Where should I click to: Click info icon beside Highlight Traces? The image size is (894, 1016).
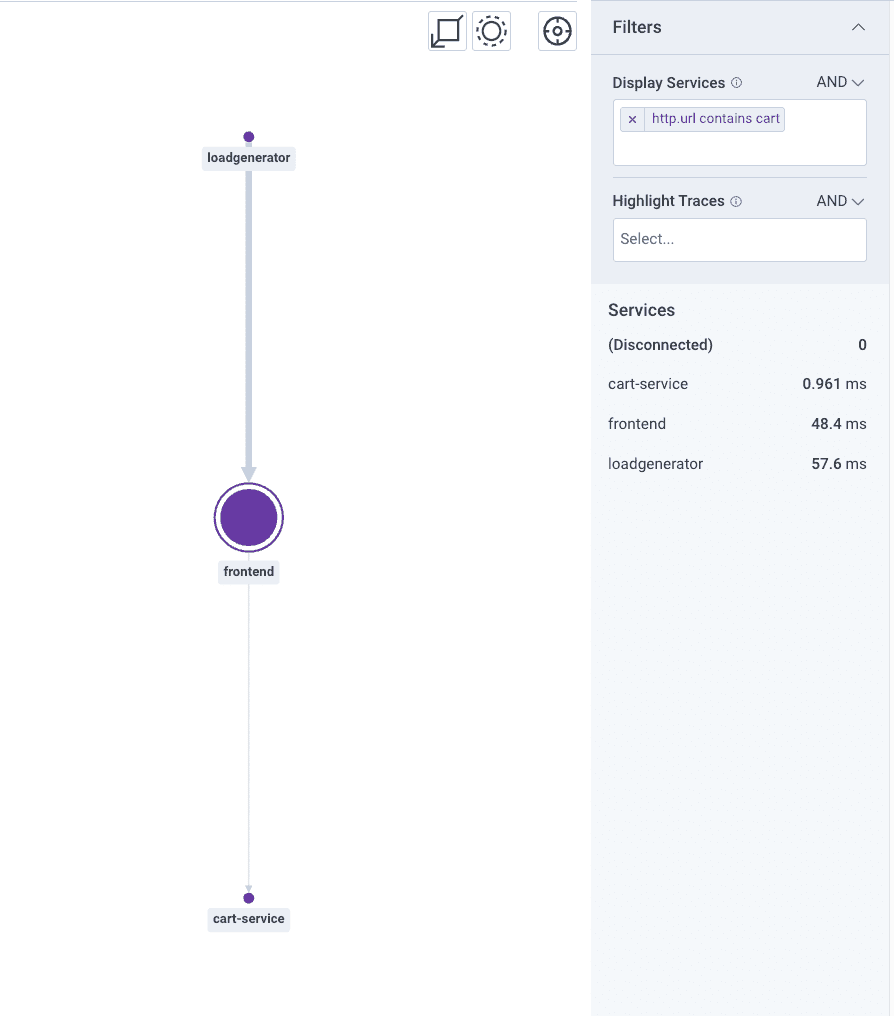(736, 201)
